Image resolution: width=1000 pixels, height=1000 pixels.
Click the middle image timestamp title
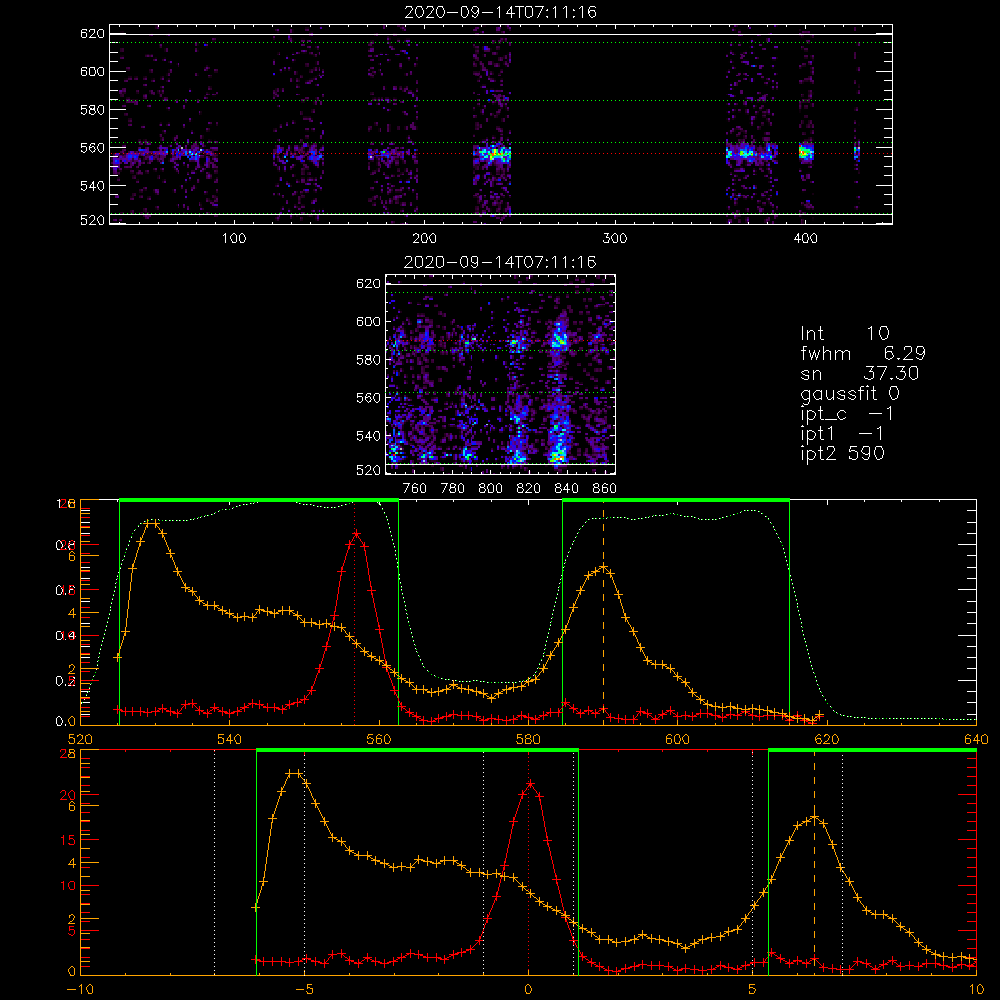coord(500,262)
